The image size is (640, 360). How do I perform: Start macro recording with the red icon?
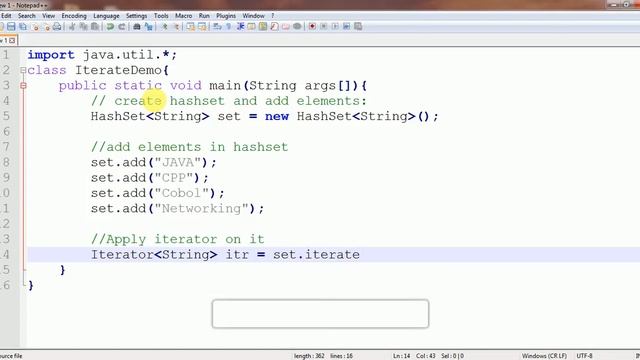(312, 27)
